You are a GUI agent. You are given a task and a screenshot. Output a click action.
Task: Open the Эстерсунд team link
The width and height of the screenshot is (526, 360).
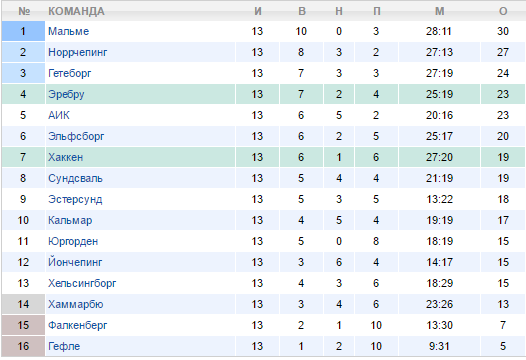(x=75, y=199)
